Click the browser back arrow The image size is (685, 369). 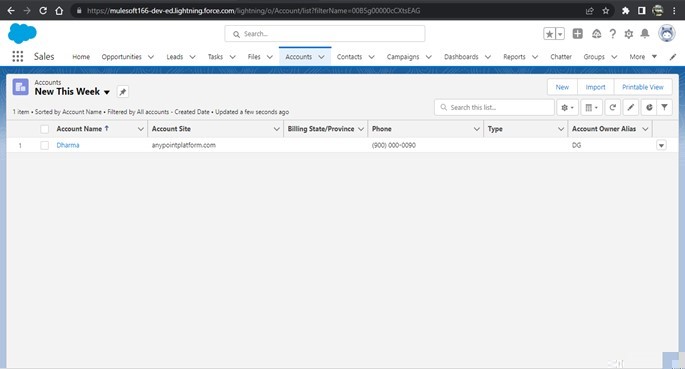tap(10, 10)
